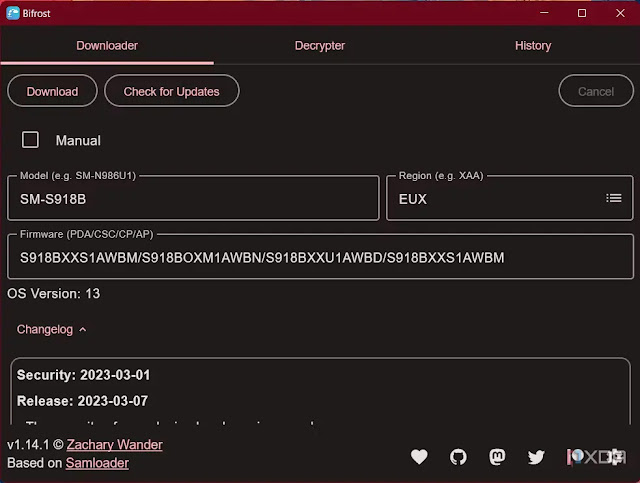Image resolution: width=640 pixels, height=483 pixels.
Task: Click the Cancel button
Action: click(x=596, y=91)
